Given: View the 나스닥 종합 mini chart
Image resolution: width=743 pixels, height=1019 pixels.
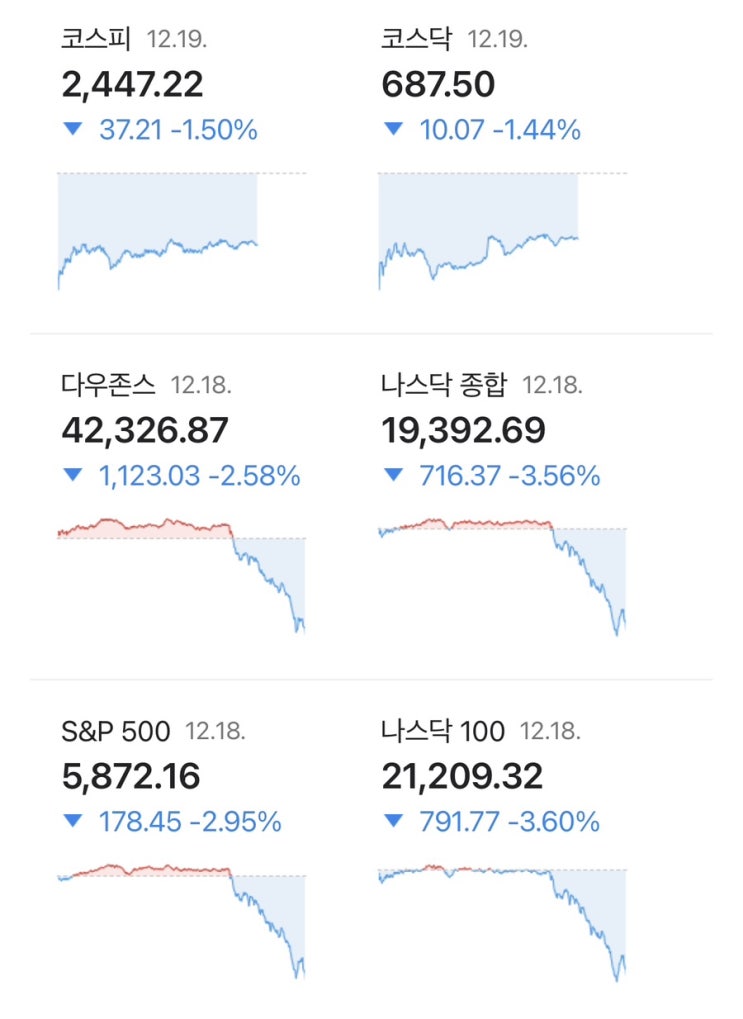Looking at the screenshot, I should click(x=502, y=575).
